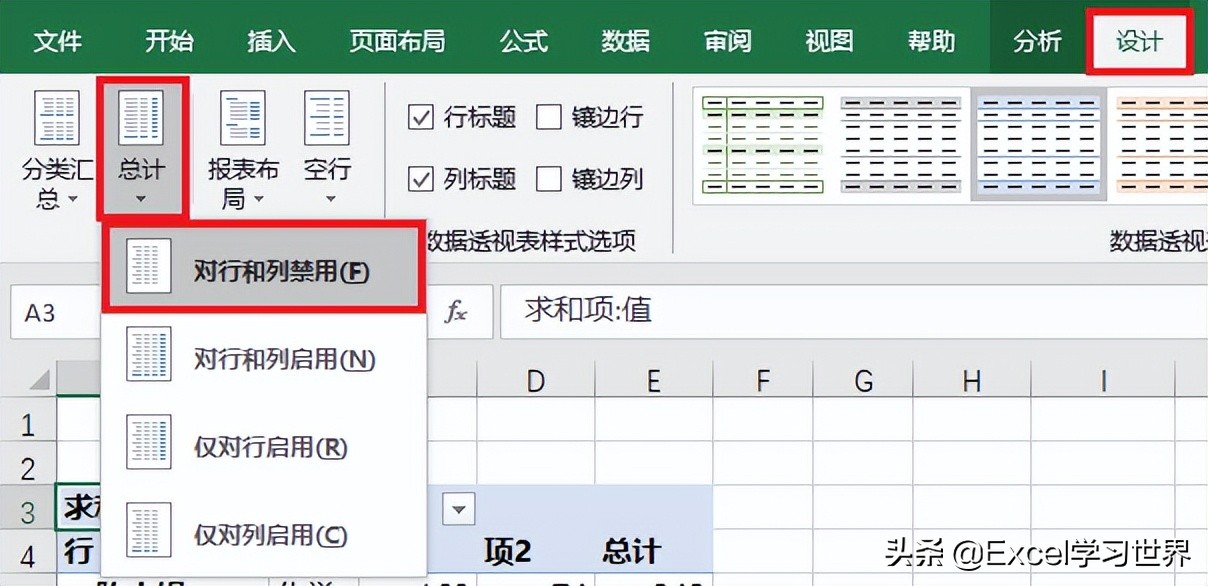Toggle the 行标题 checkbox

coord(421,118)
